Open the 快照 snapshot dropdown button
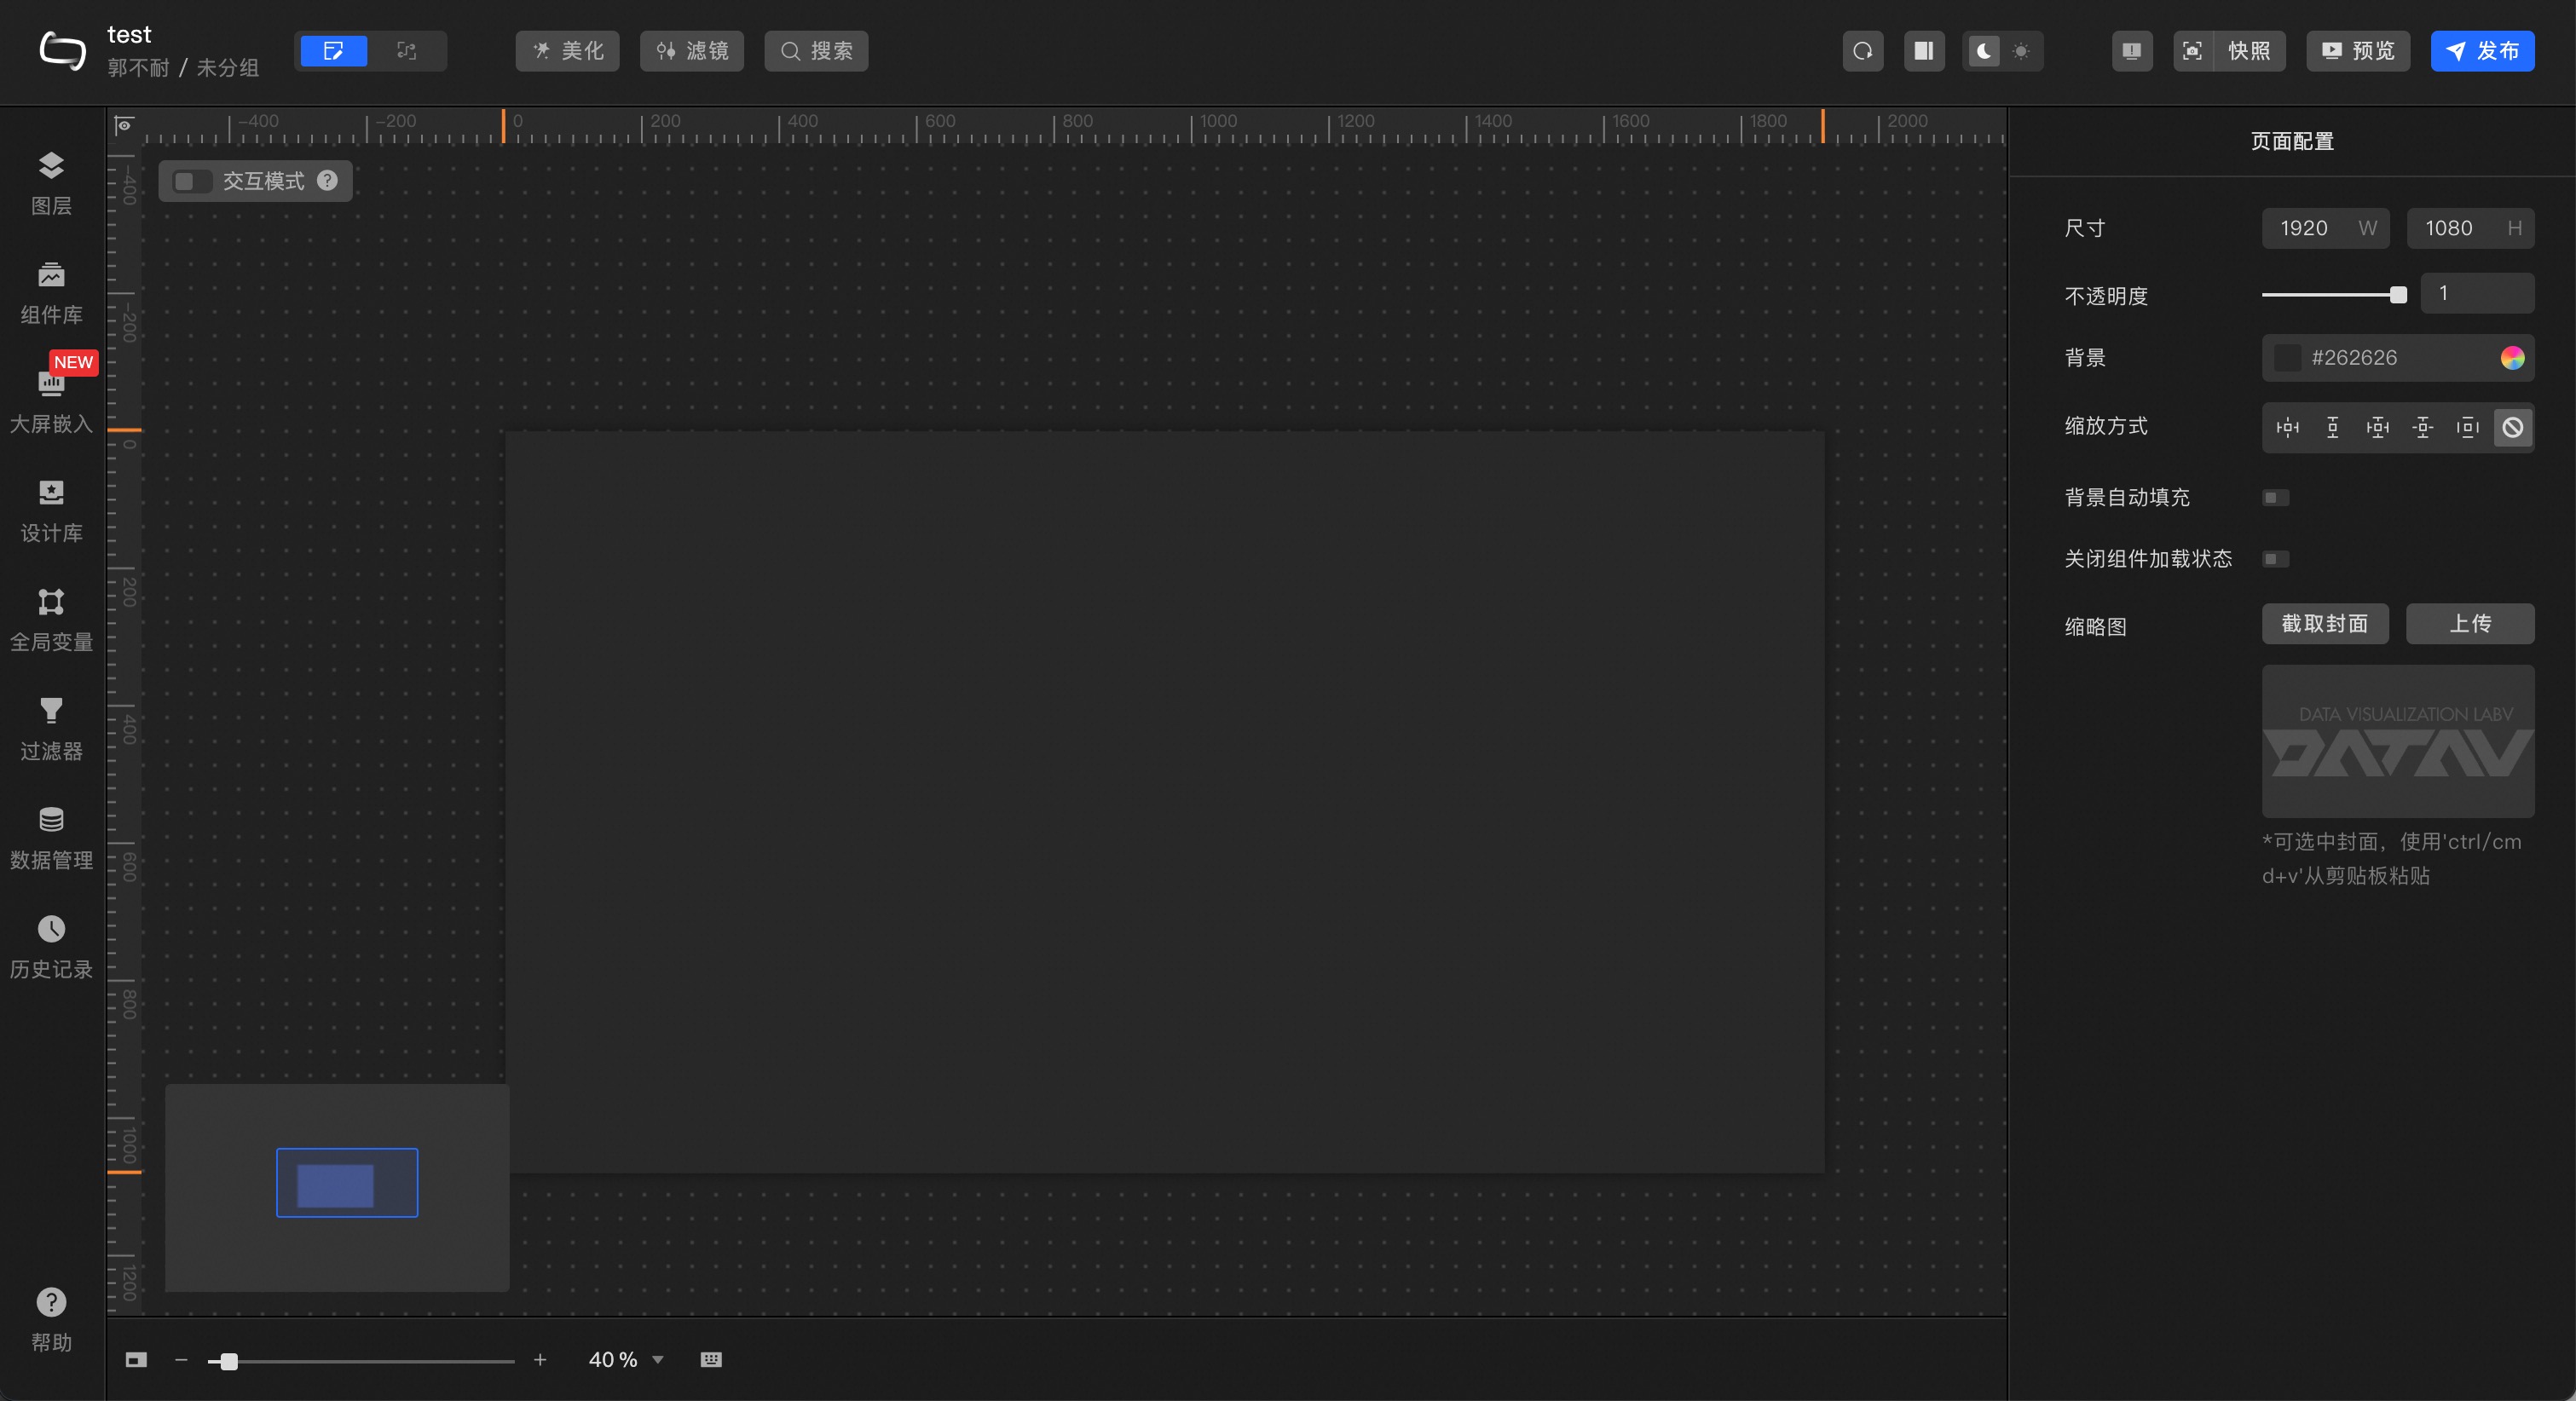This screenshot has width=2576, height=1401. (2249, 51)
